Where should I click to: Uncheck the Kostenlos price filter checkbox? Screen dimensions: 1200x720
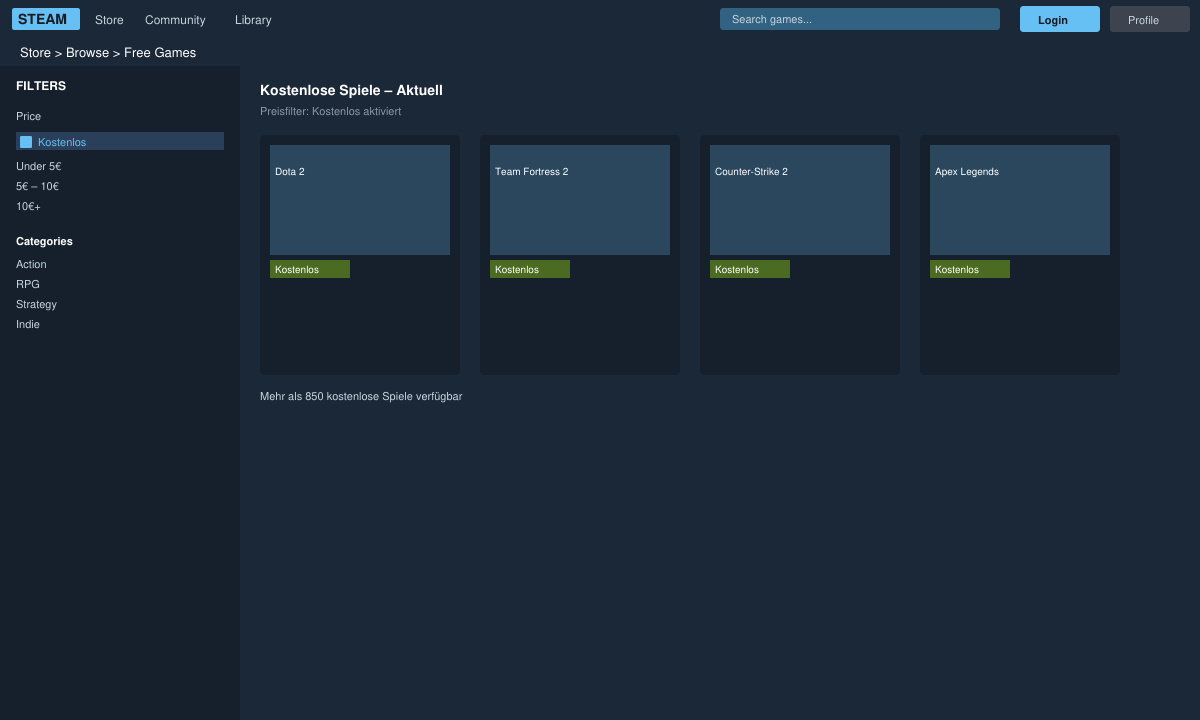(26, 142)
